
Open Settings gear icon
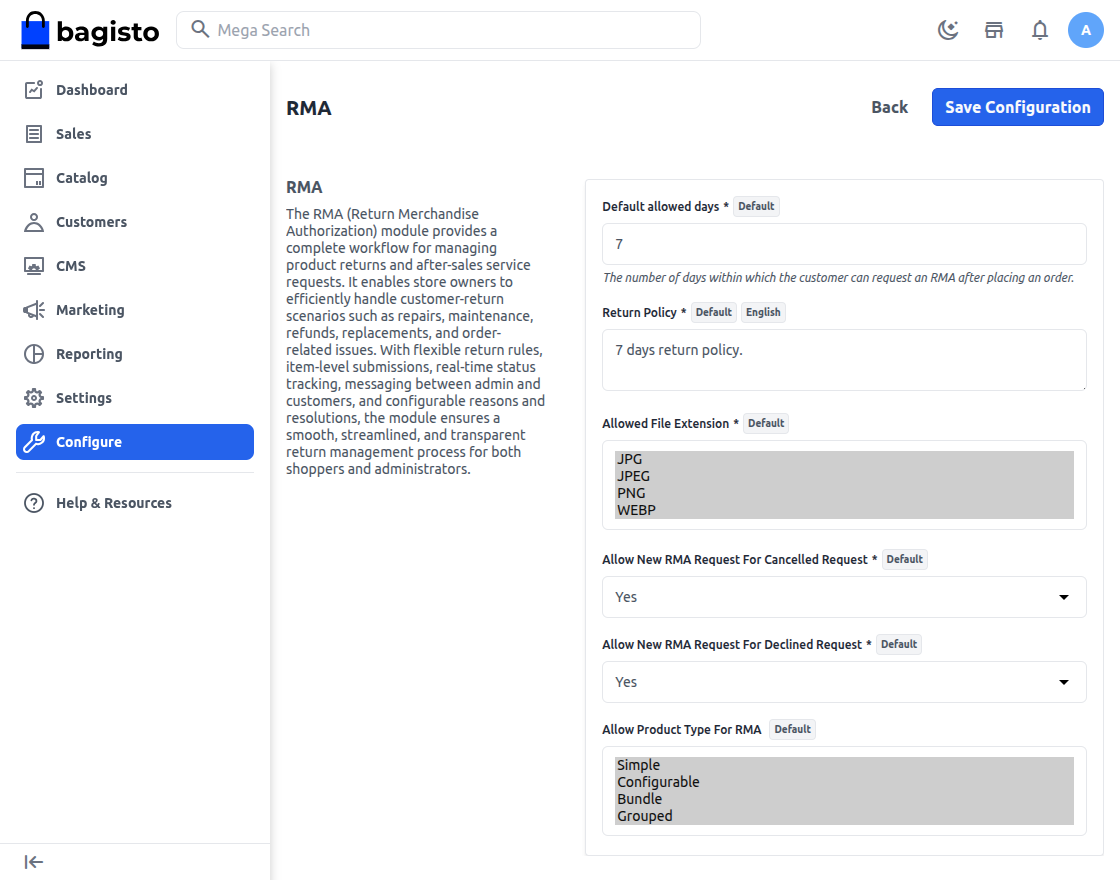34,398
